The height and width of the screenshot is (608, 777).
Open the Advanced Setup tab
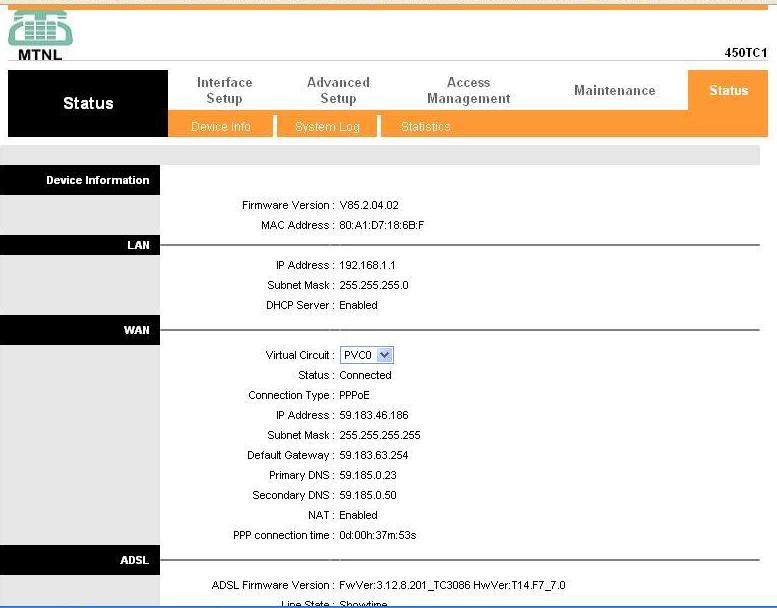(x=338, y=90)
